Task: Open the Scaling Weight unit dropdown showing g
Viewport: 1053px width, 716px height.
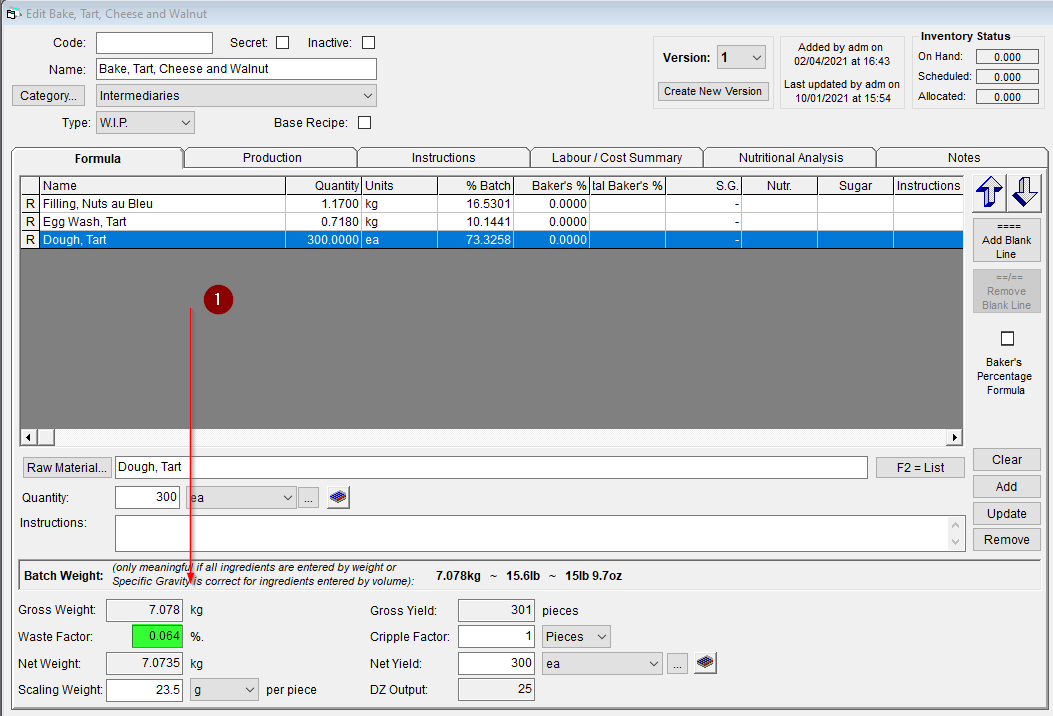Action: (x=224, y=690)
